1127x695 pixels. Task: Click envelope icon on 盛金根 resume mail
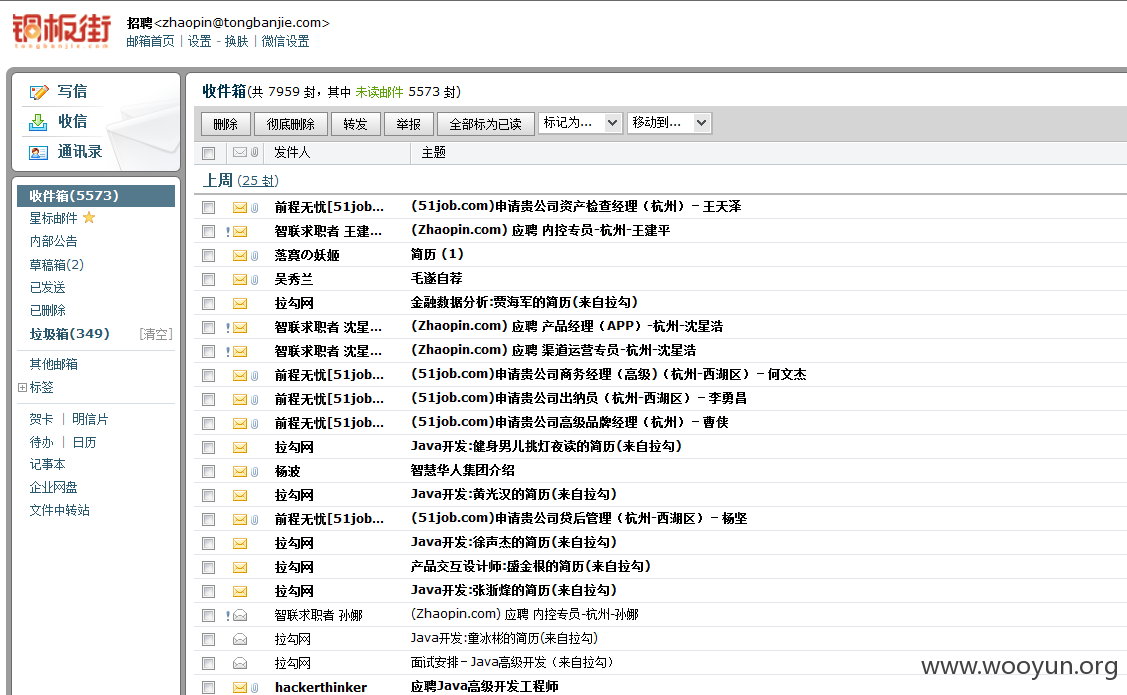(240, 568)
